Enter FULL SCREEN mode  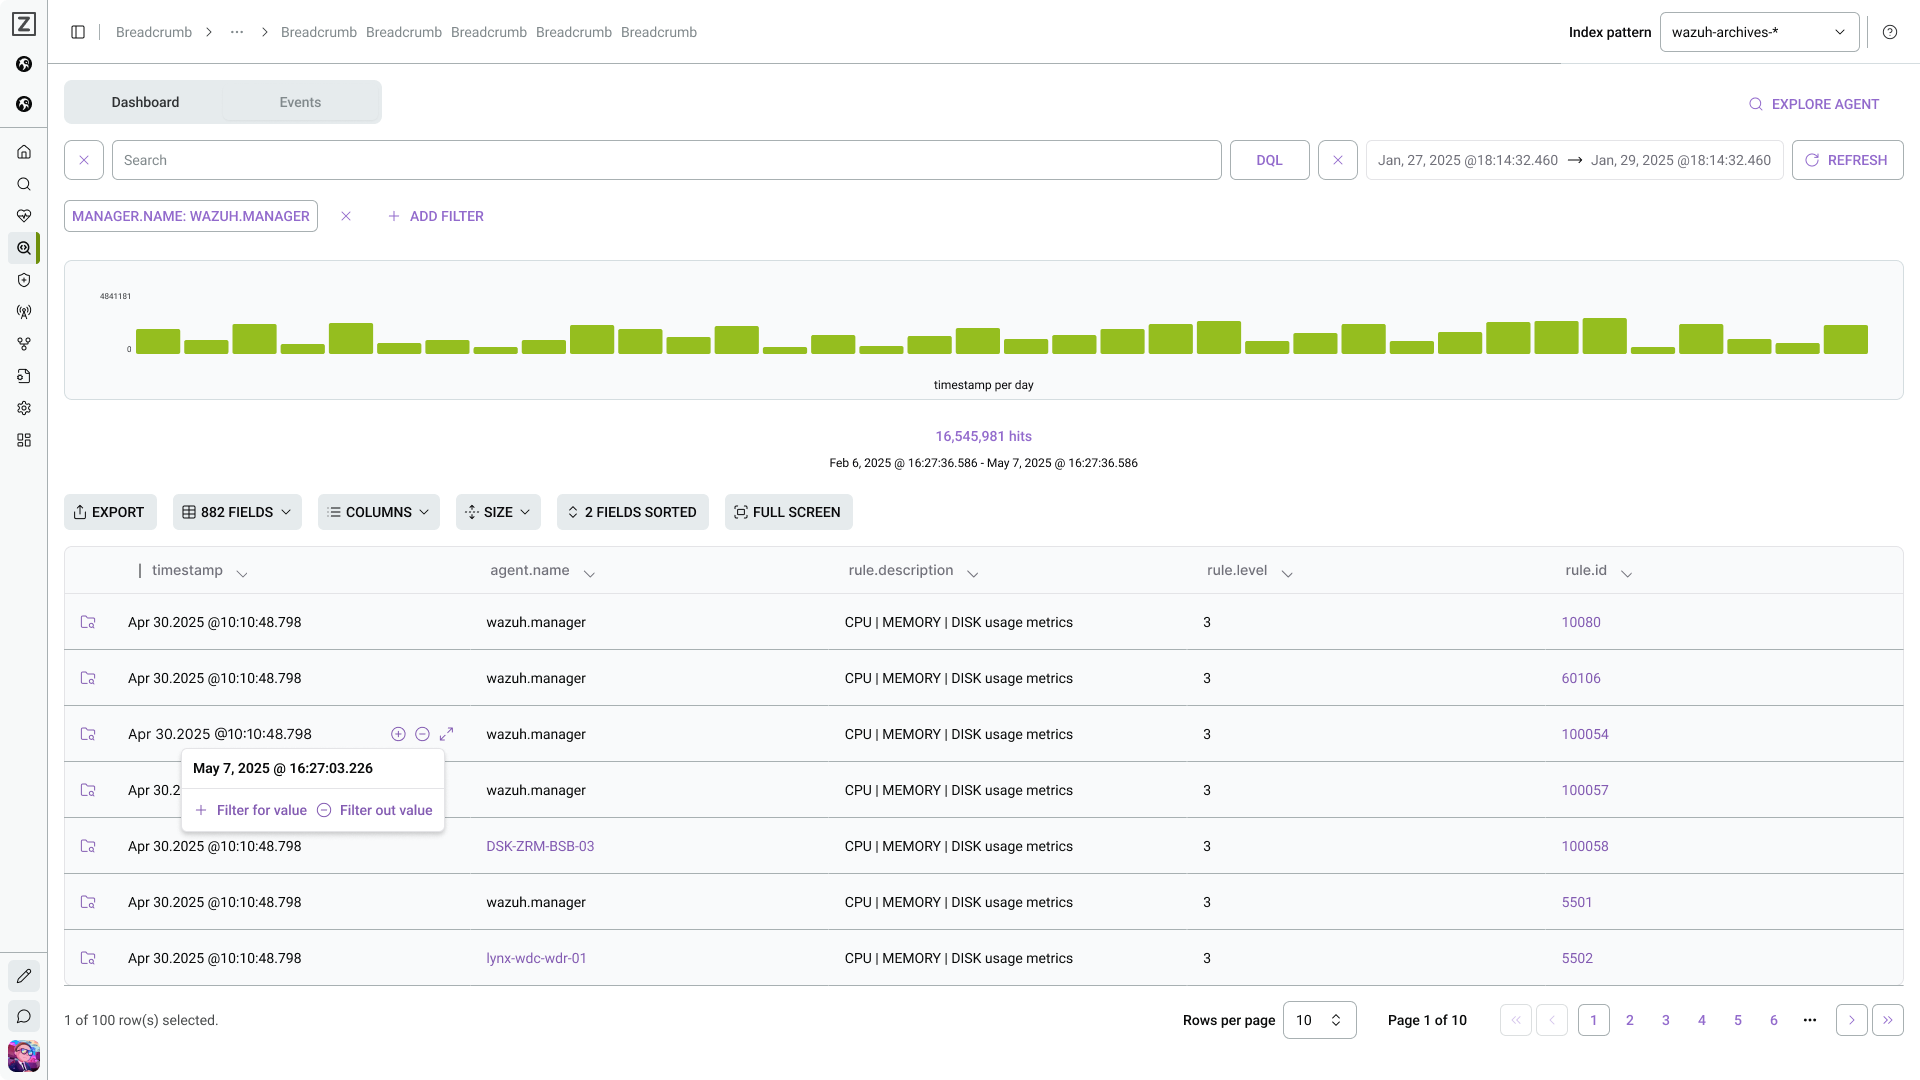pos(788,512)
